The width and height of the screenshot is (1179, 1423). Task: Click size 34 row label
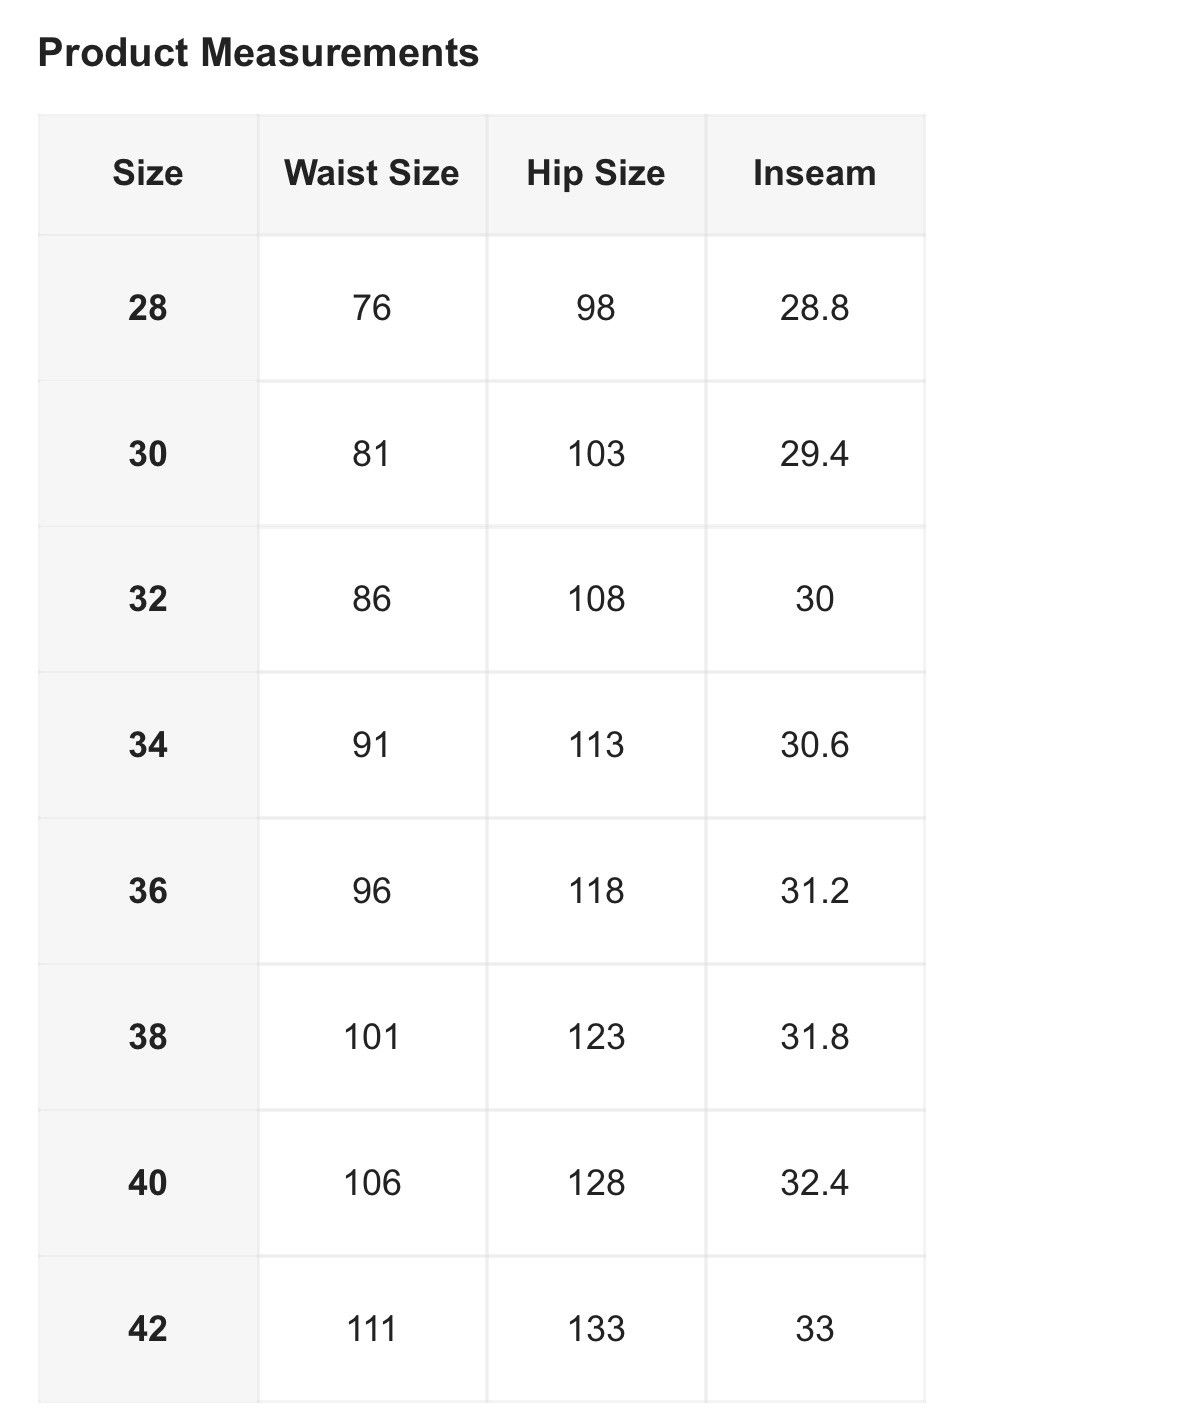(x=148, y=745)
